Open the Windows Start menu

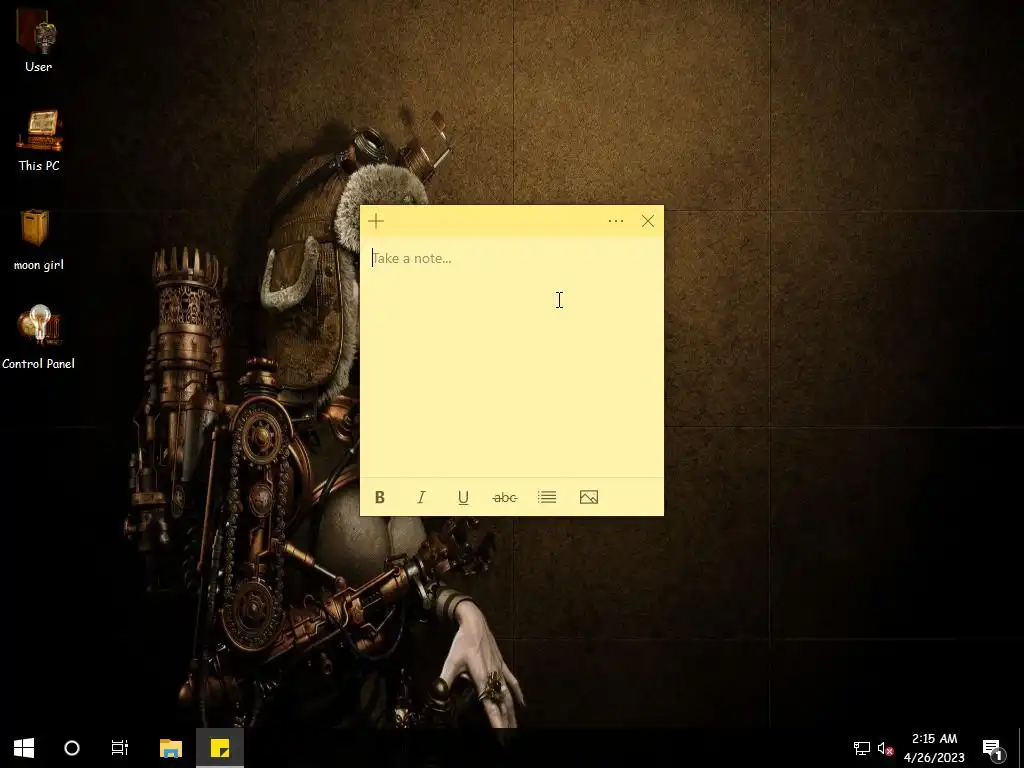pyautogui.click(x=24, y=748)
